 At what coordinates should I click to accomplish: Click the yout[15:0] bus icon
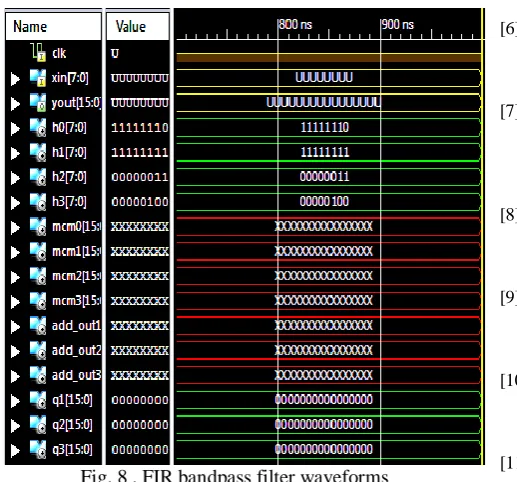click(x=38, y=103)
